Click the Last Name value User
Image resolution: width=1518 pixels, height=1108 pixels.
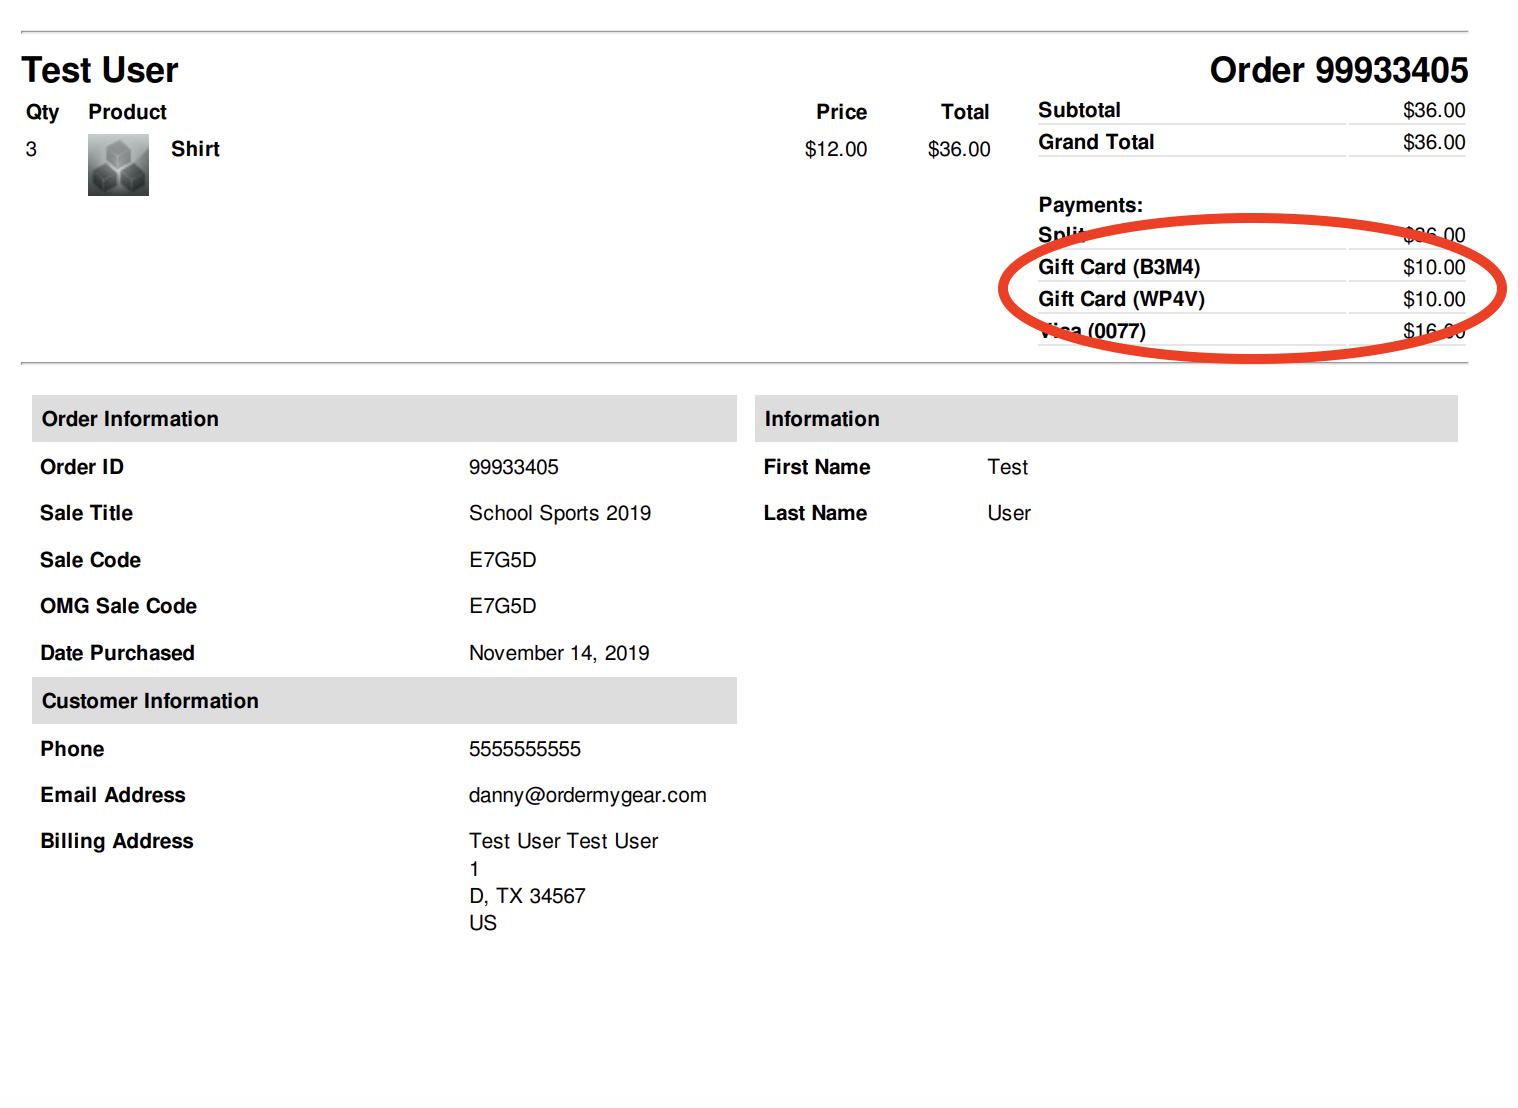pos(1009,513)
